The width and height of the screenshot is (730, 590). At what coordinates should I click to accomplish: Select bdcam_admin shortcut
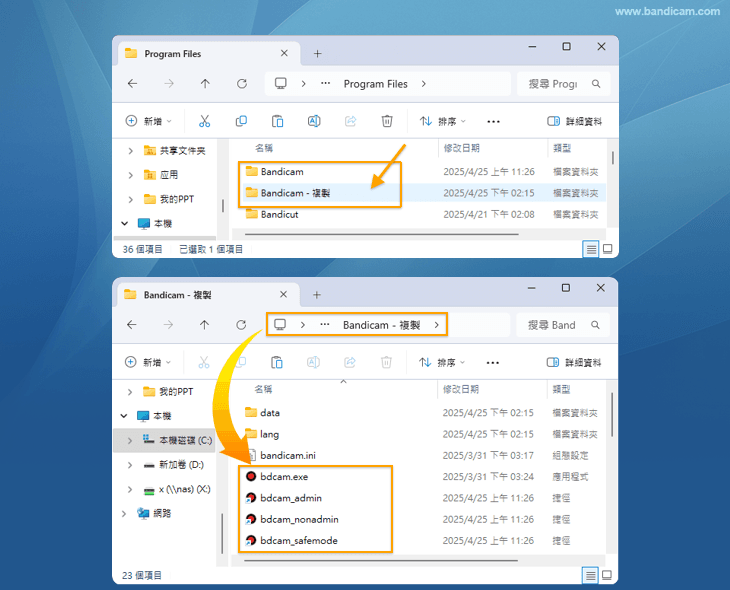click(x=284, y=498)
